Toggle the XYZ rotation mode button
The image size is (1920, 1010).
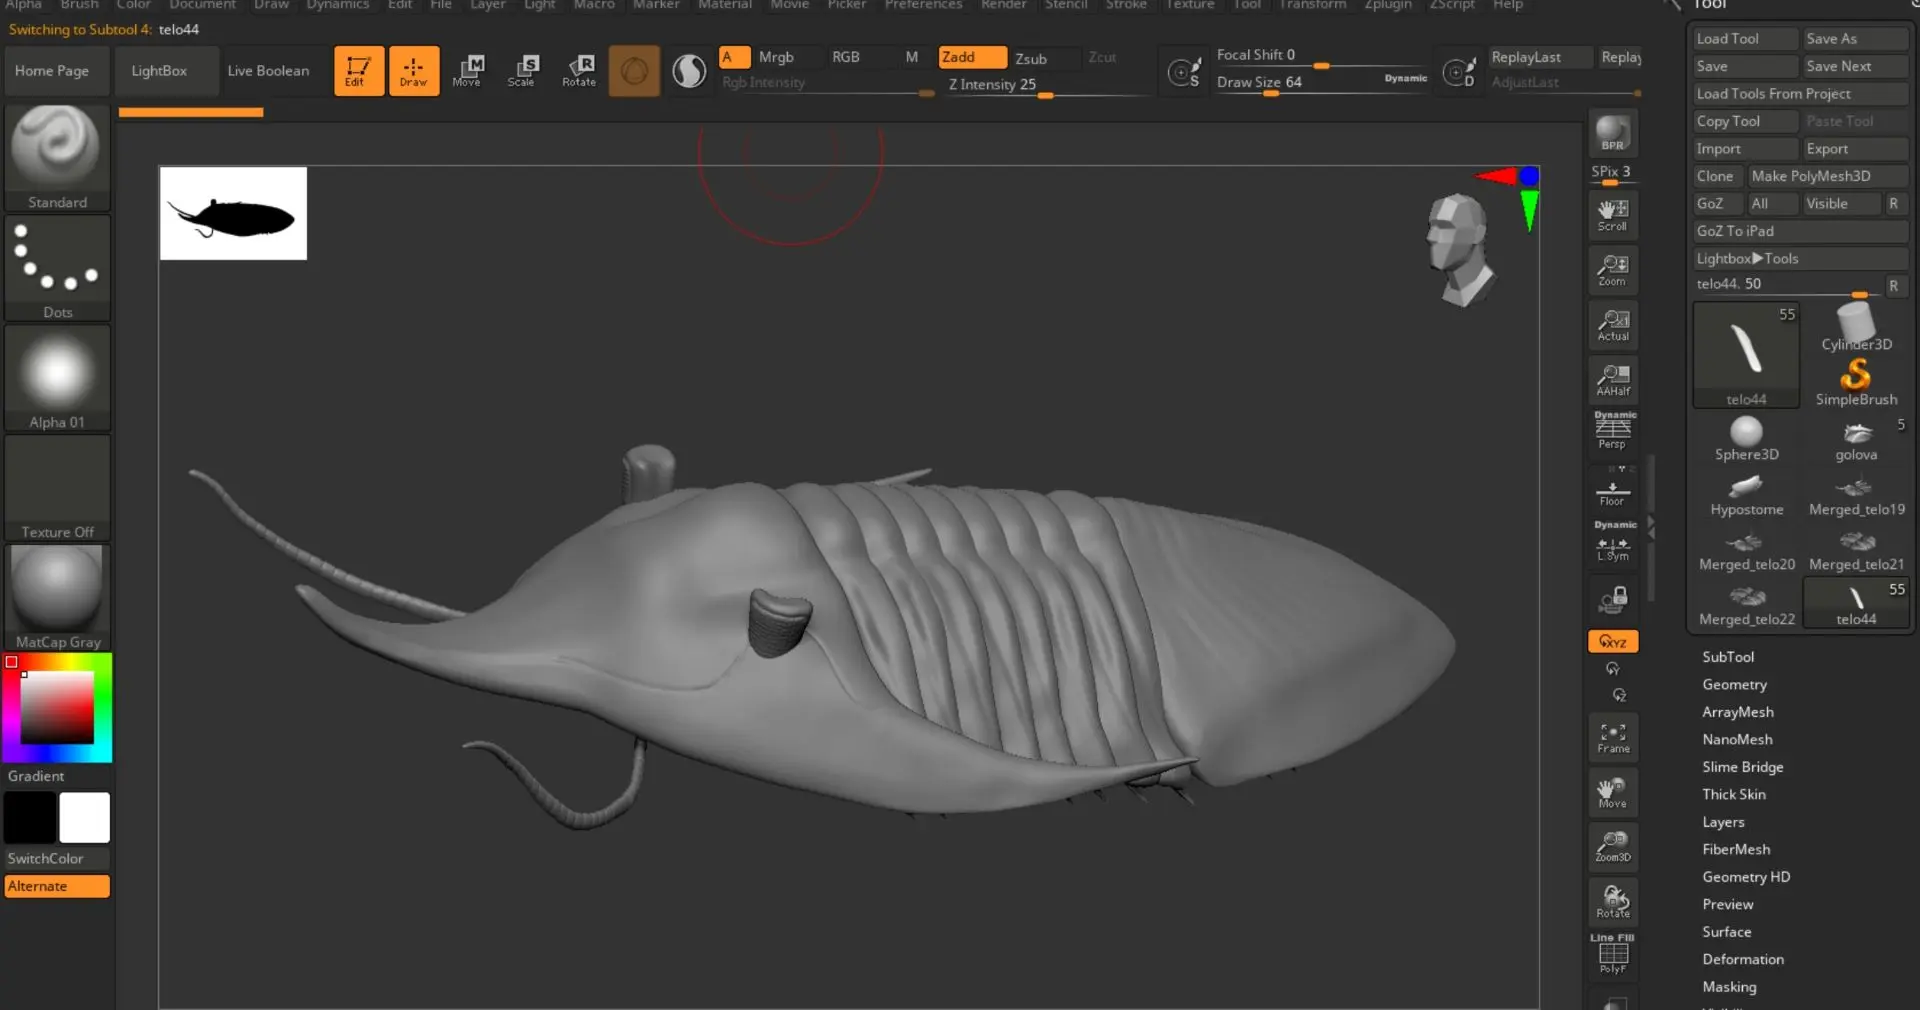tap(1612, 642)
